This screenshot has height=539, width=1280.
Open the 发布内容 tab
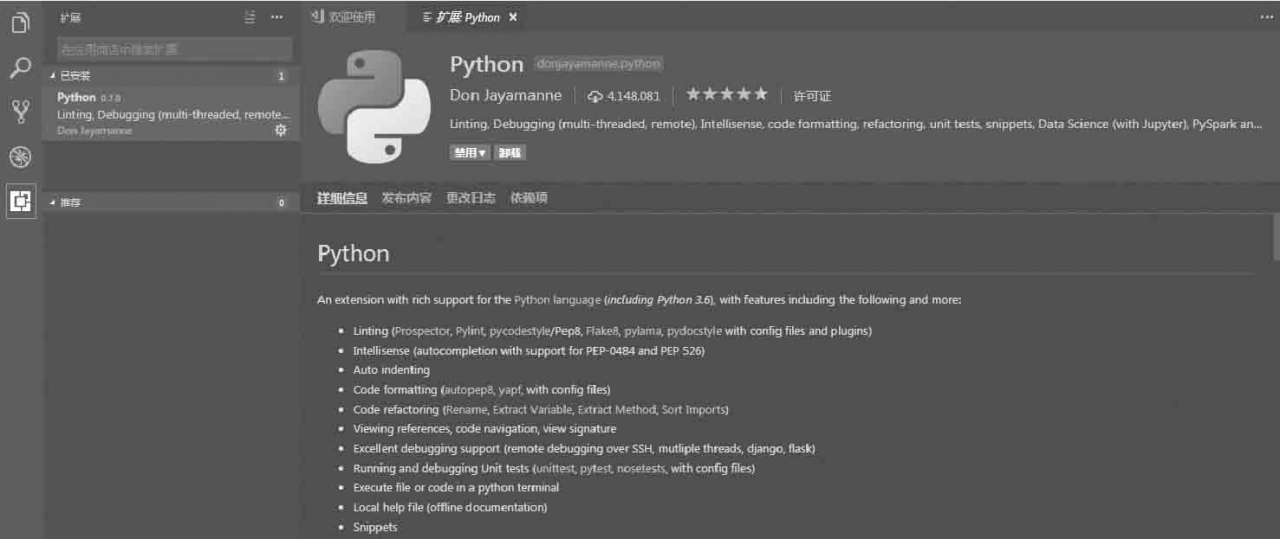(x=407, y=198)
